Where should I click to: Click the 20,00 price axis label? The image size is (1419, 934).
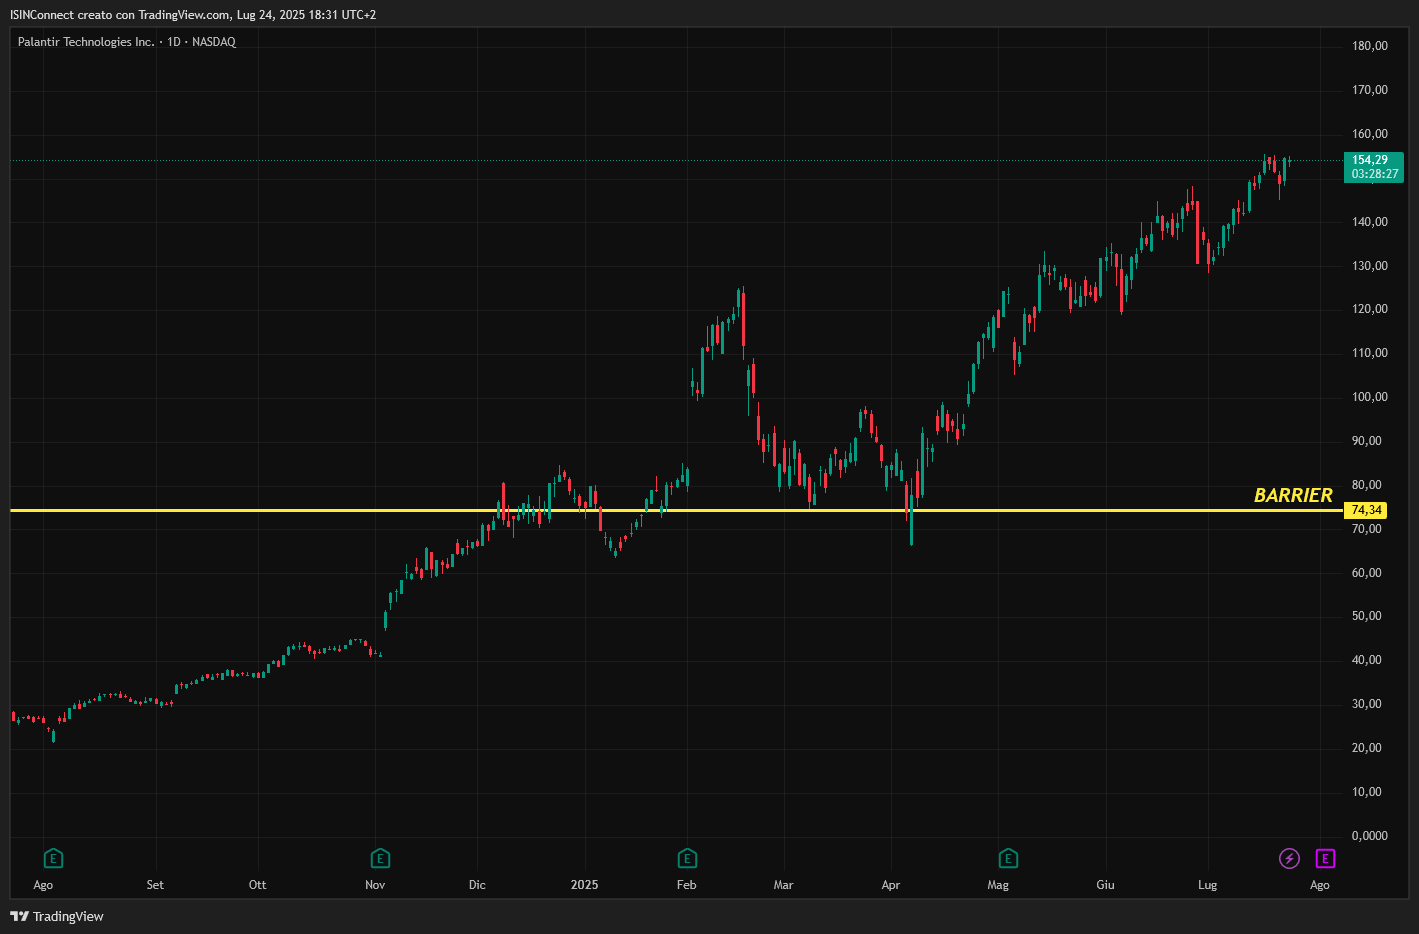click(x=1366, y=748)
